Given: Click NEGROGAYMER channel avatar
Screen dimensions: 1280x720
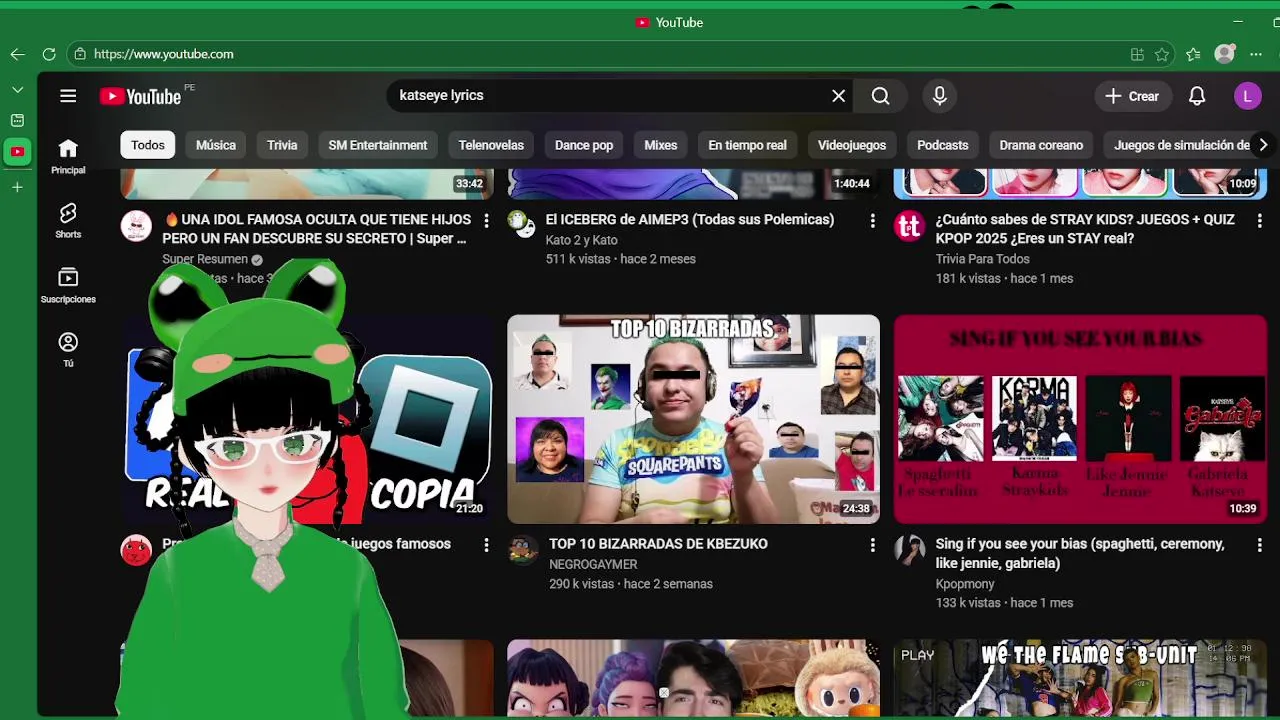Looking at the screenshot, I should point(523,551).
